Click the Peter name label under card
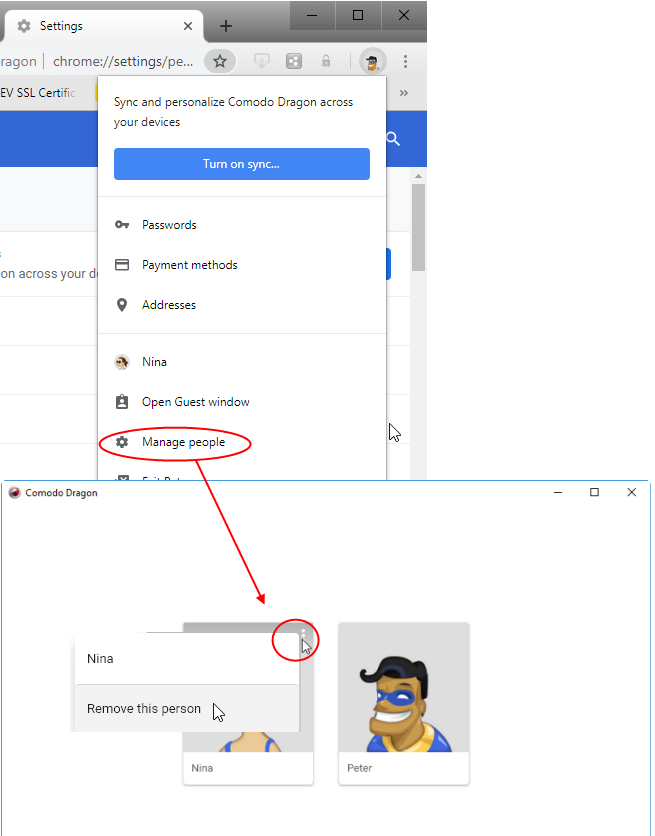655x836 pixels. 360,768
